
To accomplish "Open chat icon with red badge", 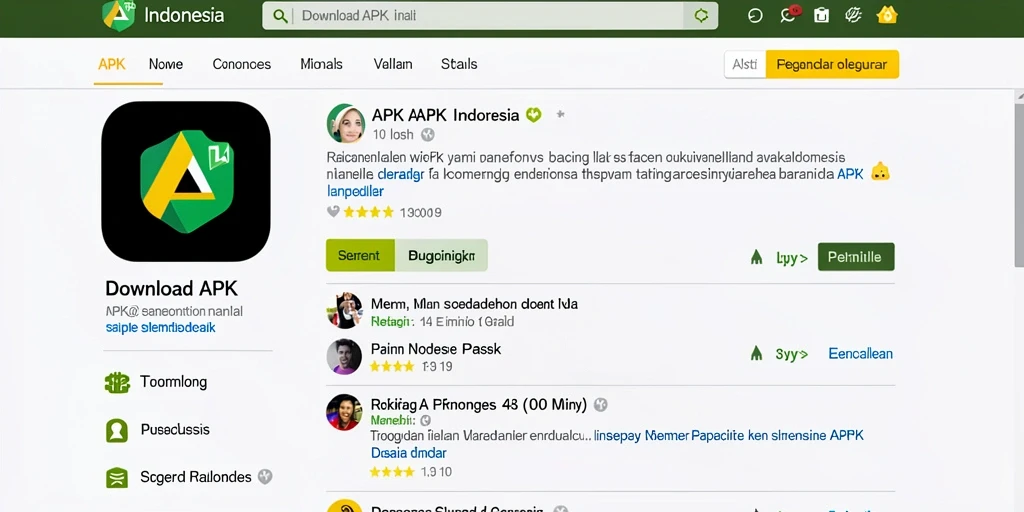I will 789,14.
